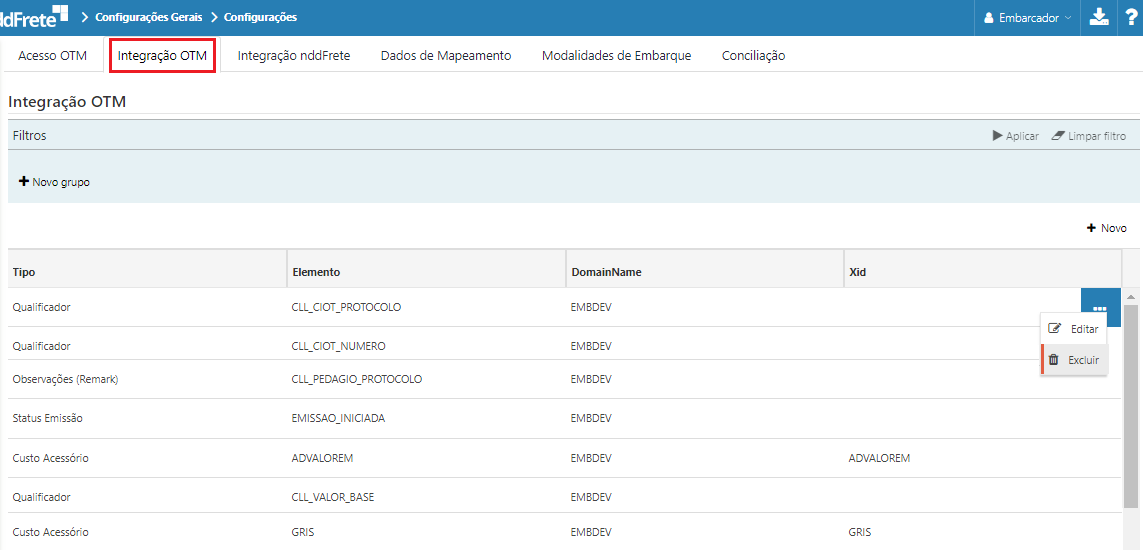The height and width of the screenshot is (550, 1145).
Task: Click the download icon in header
Action: 1099,17
